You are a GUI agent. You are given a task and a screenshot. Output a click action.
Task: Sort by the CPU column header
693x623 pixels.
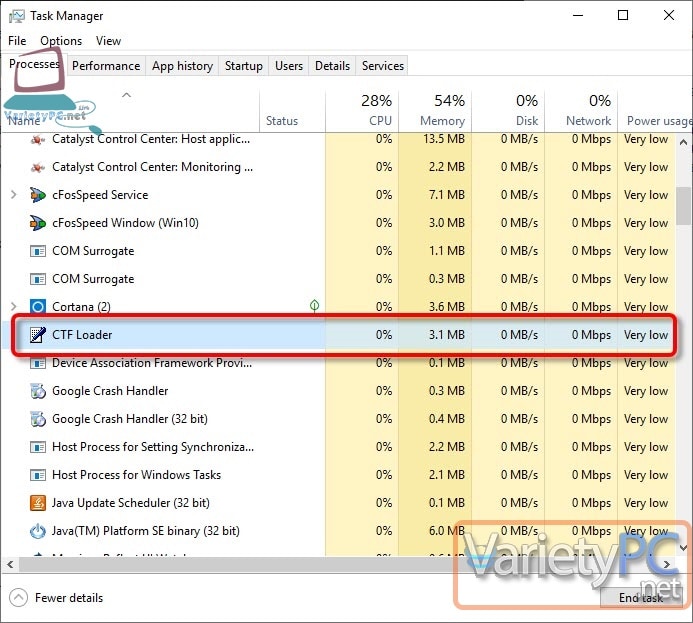tap(362, 110)
